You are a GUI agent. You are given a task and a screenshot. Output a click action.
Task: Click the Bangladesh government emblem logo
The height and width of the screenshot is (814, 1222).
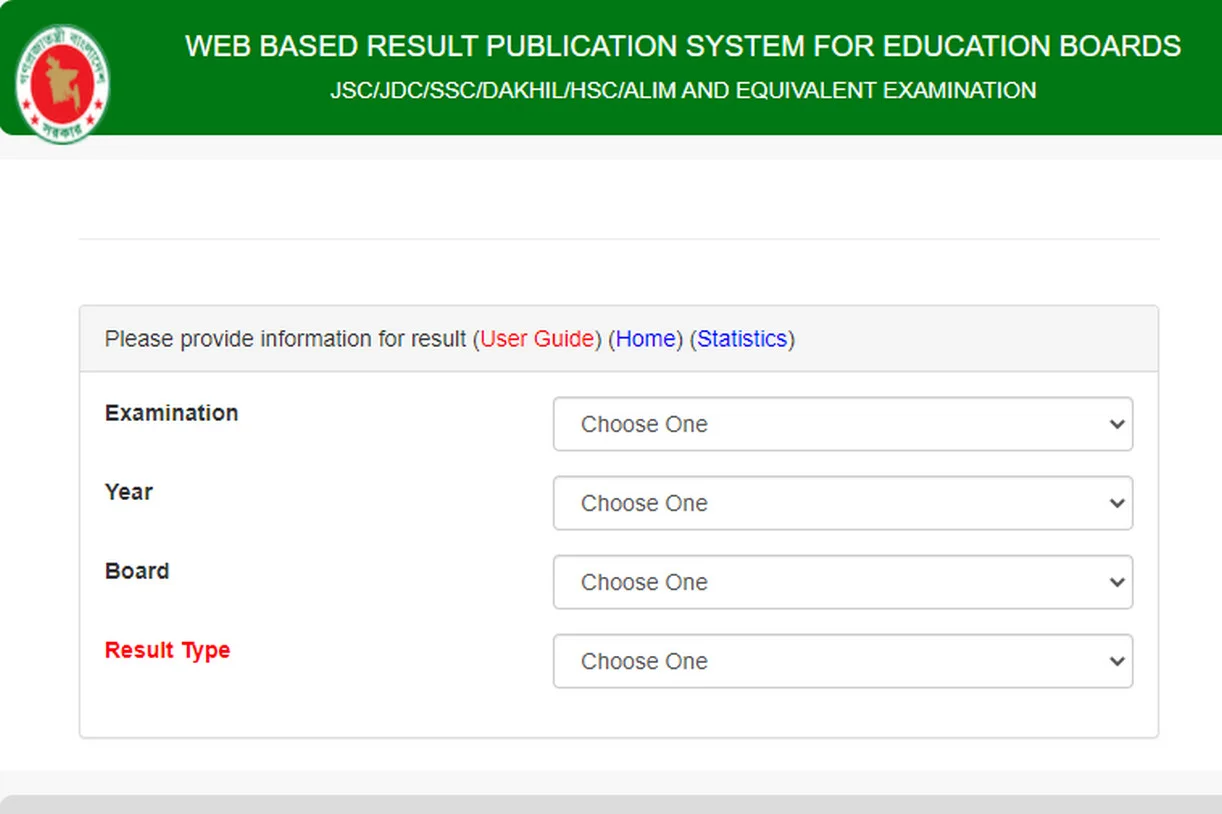pos(62,85)
